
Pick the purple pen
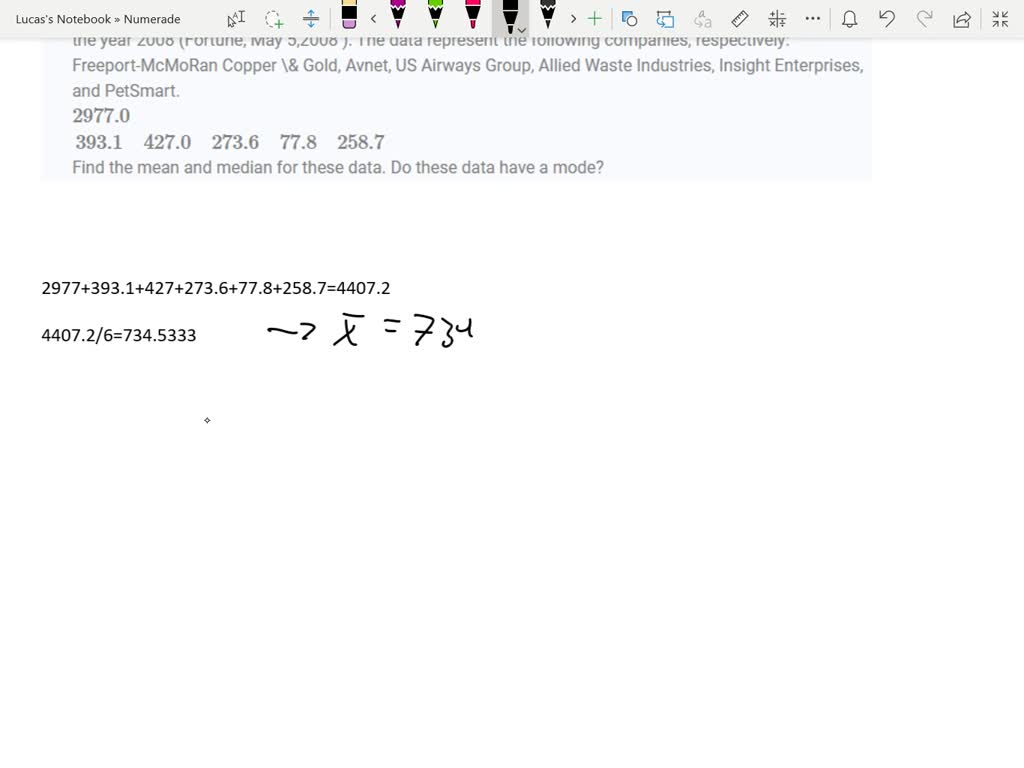tap(398, 14)
